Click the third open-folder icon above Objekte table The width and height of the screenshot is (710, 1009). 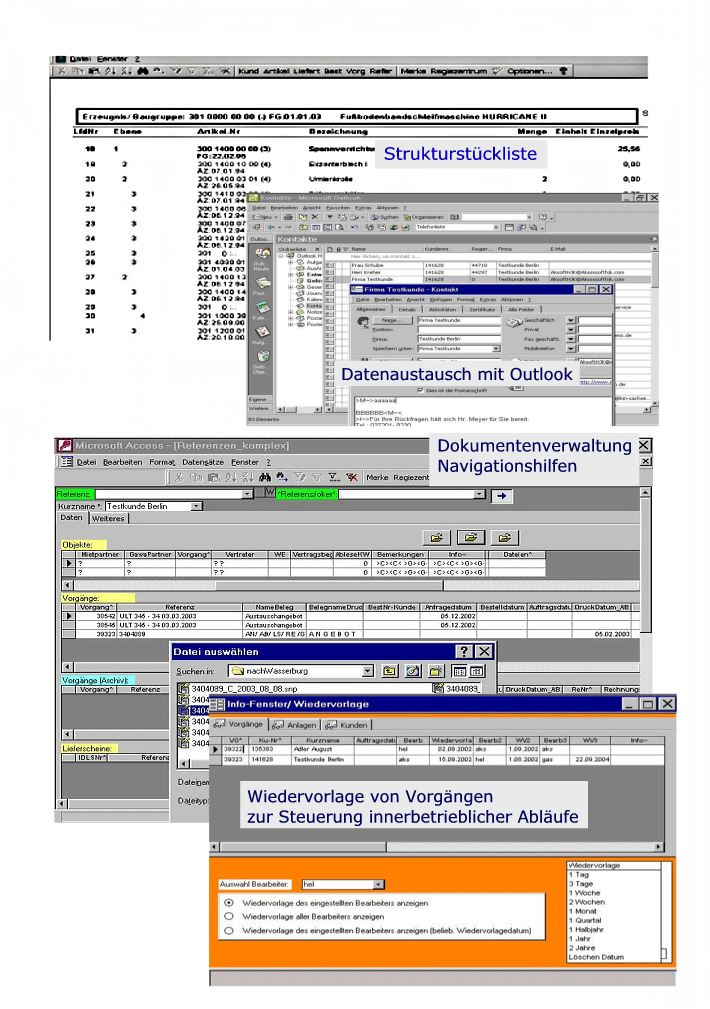[507, 537]
